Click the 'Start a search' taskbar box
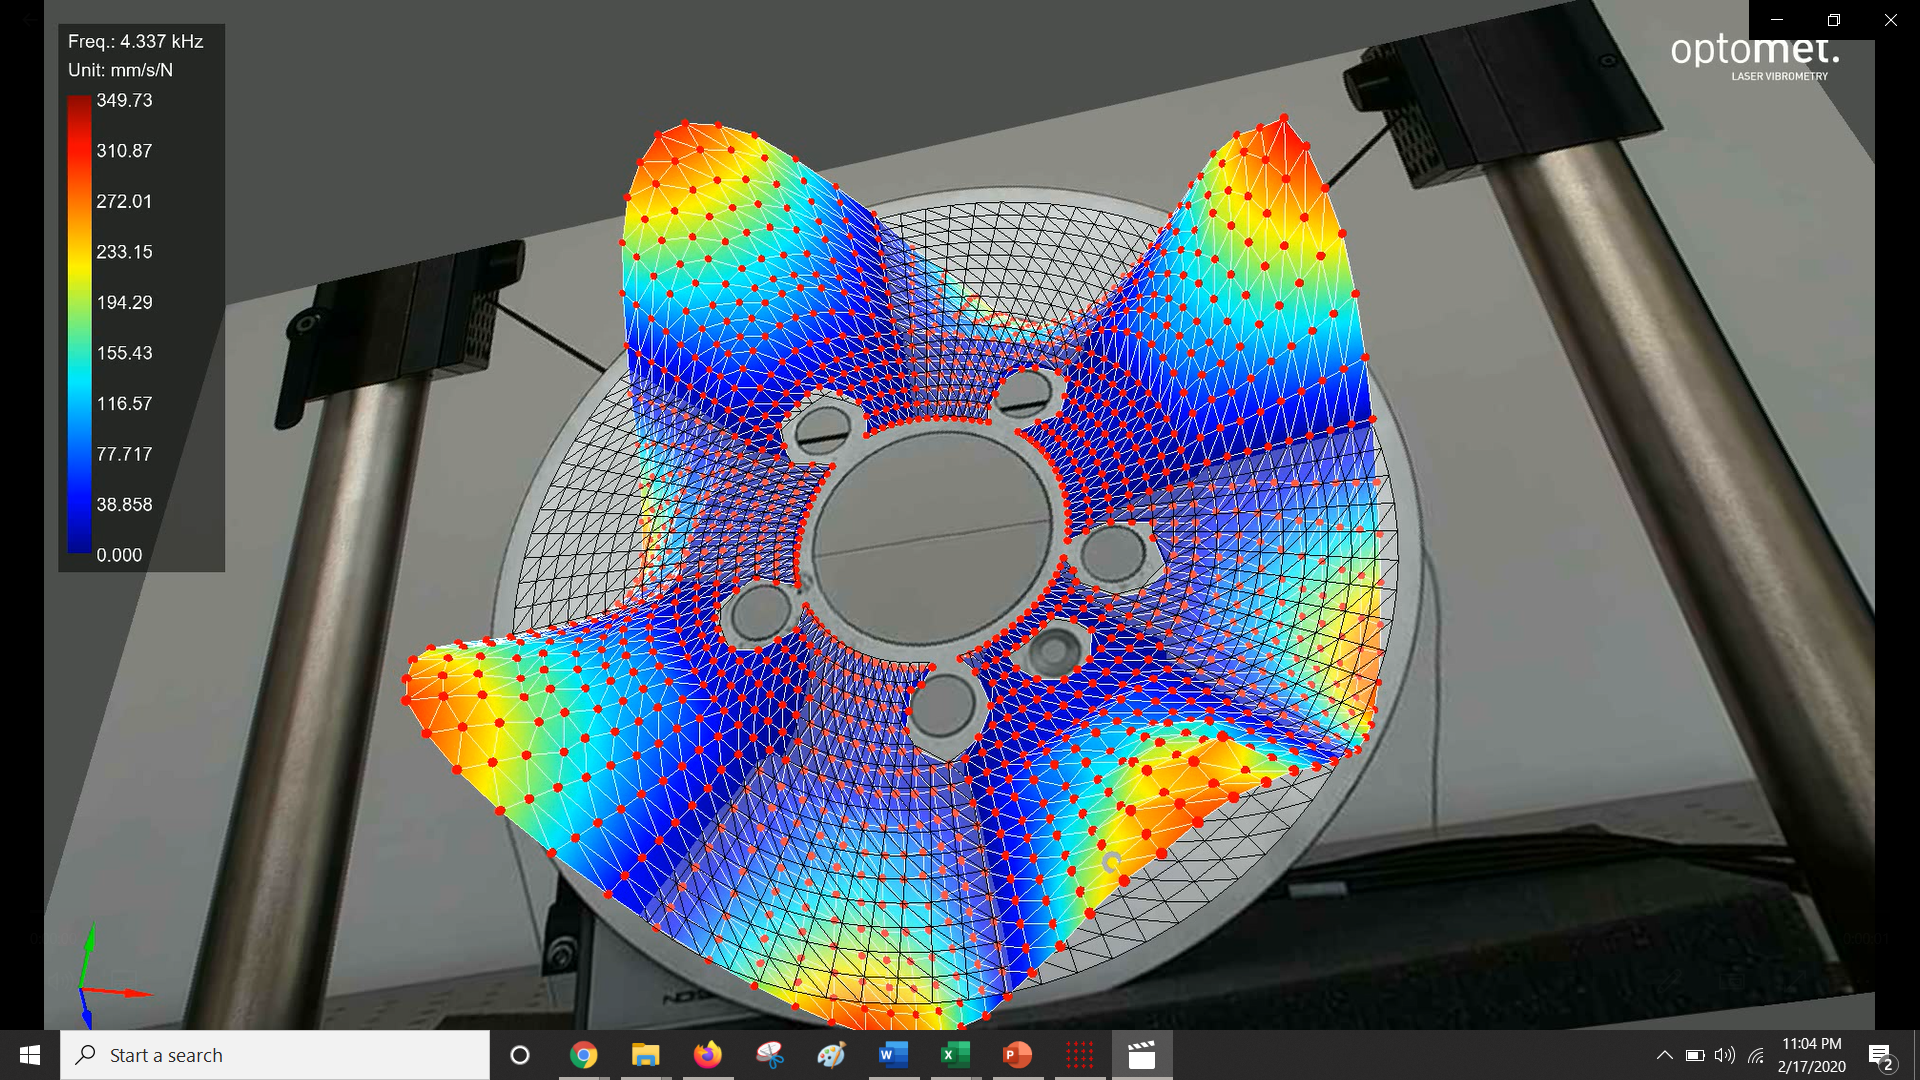Screen dimensions: 1920x1080 pos(275,1055)
